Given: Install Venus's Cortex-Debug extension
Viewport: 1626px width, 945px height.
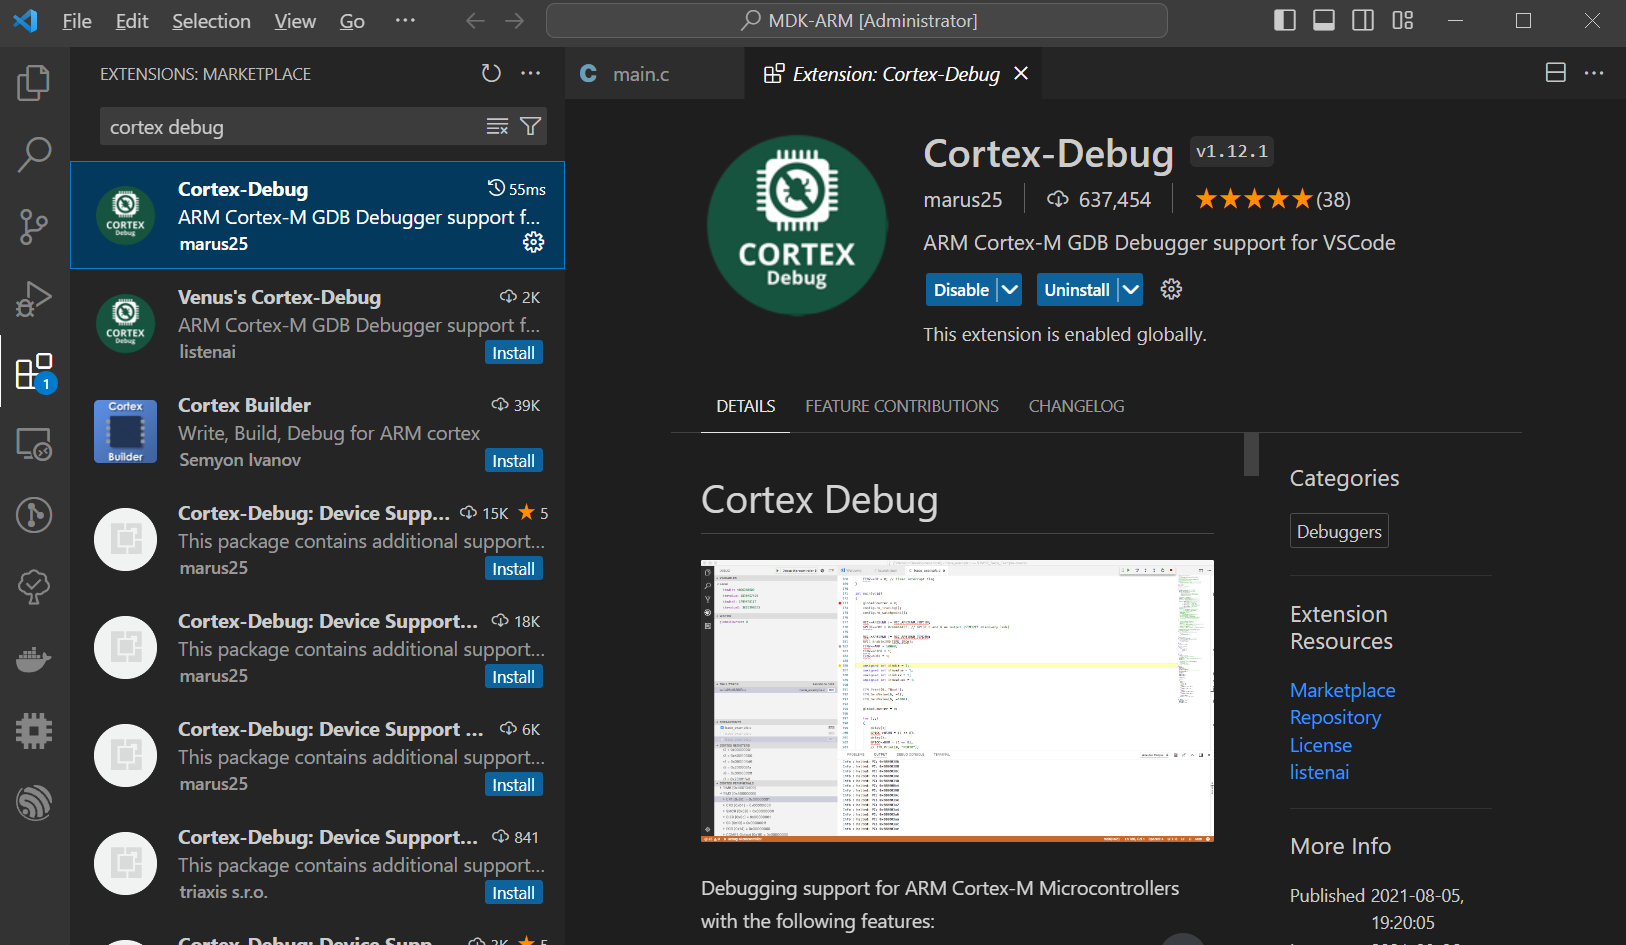Looking at the screenshot, I should coord(513,353).
